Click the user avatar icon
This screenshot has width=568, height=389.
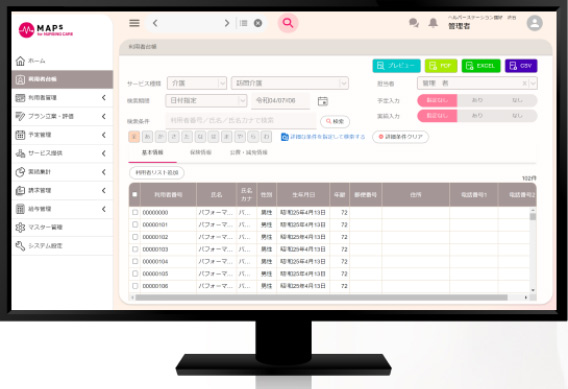[534, 23]
